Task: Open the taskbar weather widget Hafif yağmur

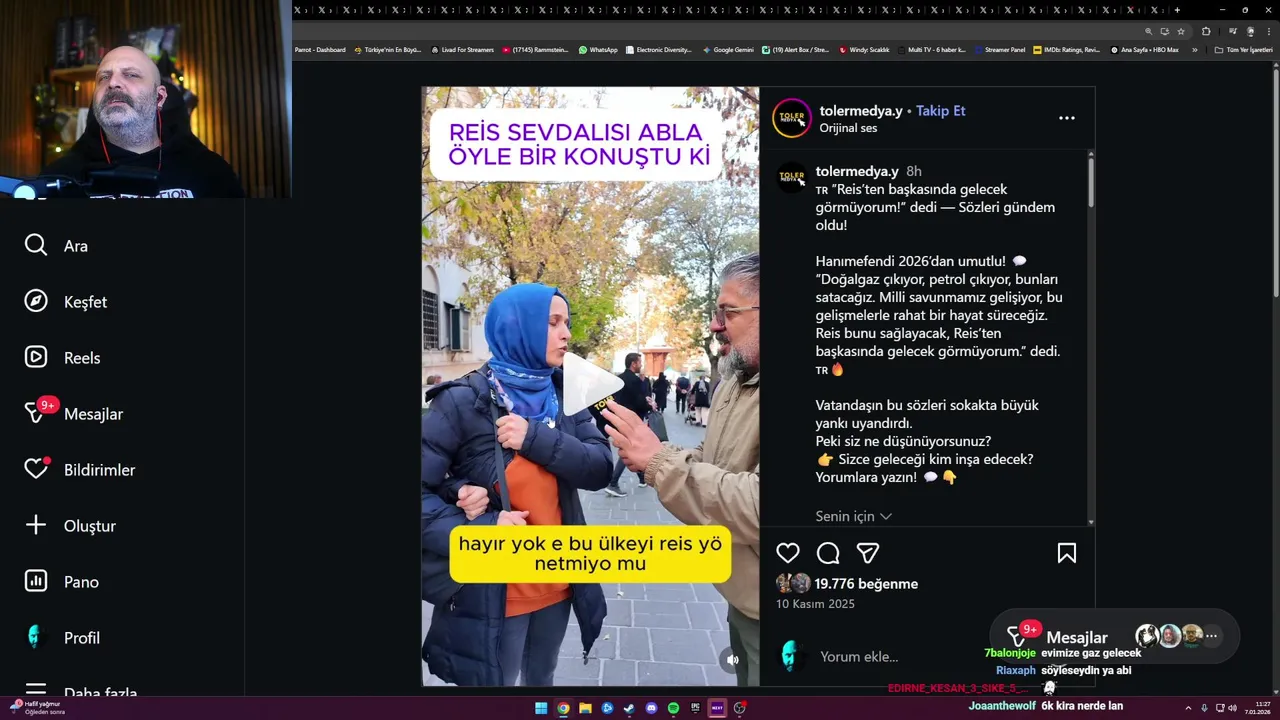Action: click(37, 708)
